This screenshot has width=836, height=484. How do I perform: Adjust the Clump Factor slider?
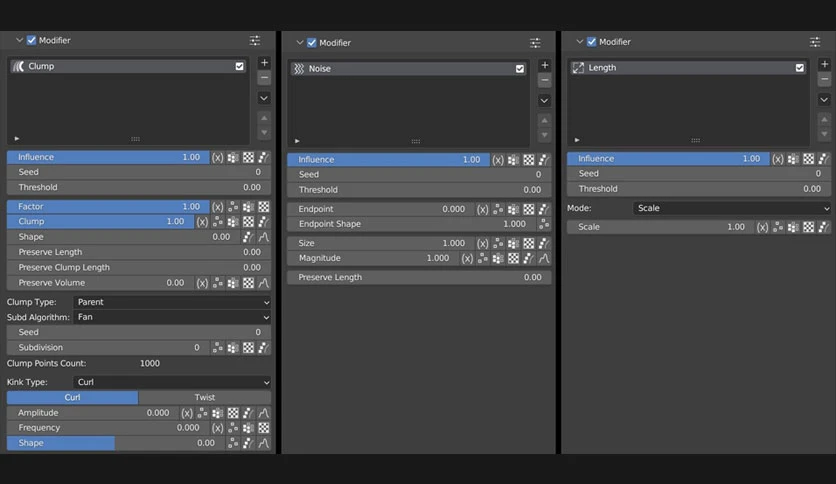[x=108, y=207]
